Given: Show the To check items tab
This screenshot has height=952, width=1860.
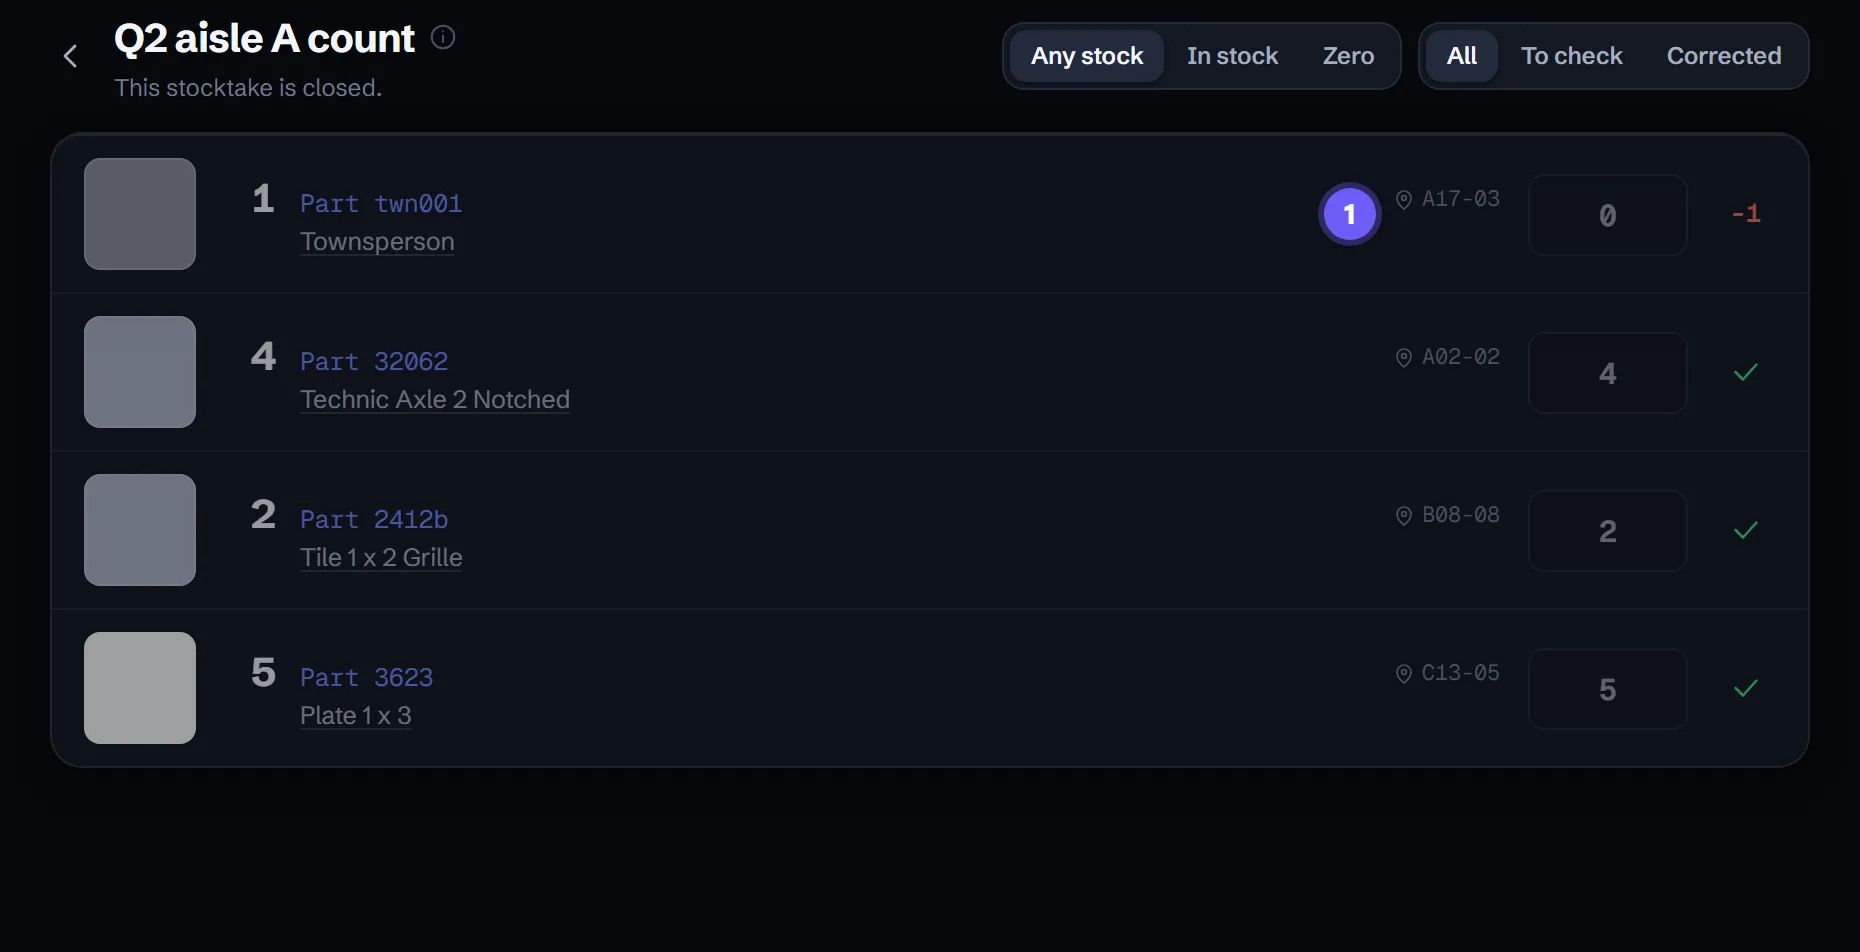Looking at the screenshot, I should point(1571,56).
